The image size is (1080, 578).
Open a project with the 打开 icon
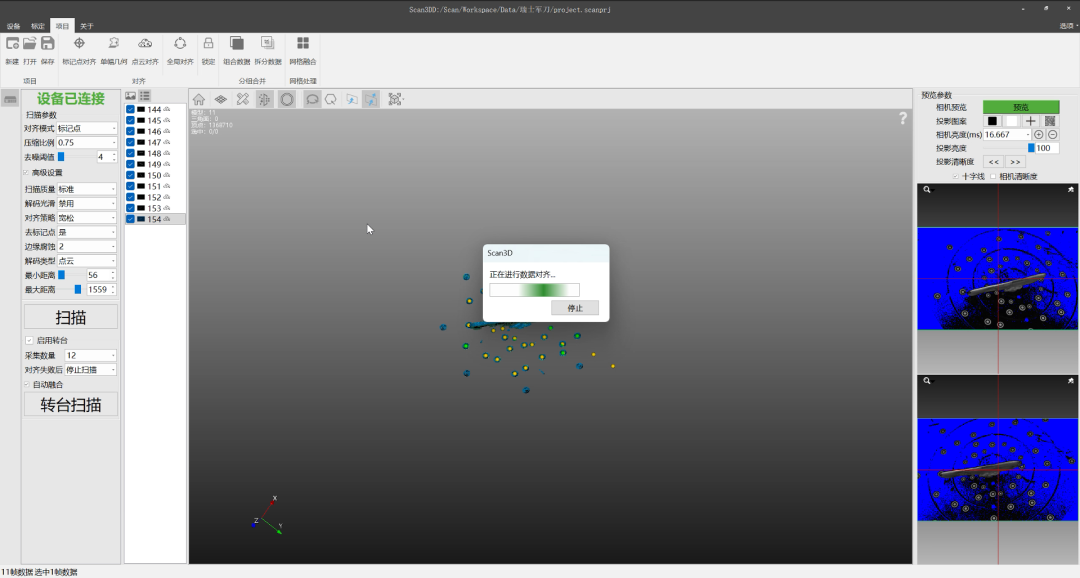coord(30,44)
